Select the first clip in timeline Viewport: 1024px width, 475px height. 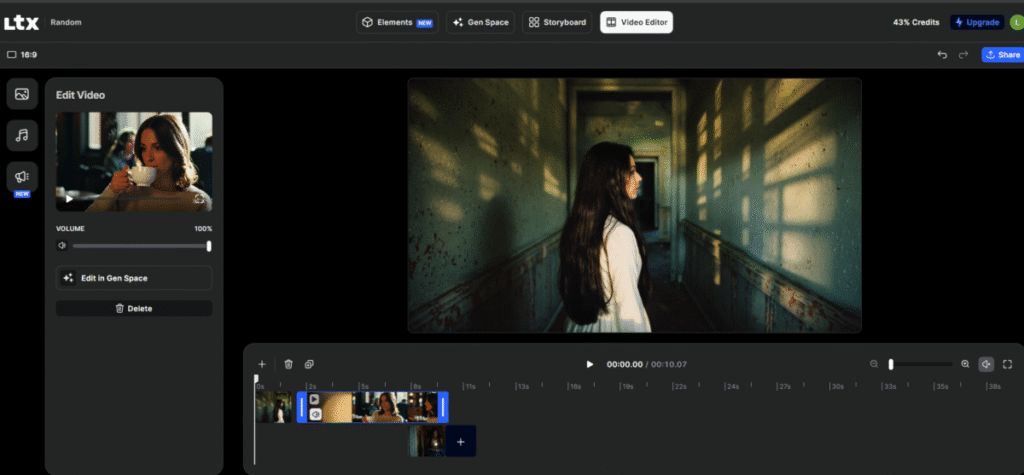point(274,407)
